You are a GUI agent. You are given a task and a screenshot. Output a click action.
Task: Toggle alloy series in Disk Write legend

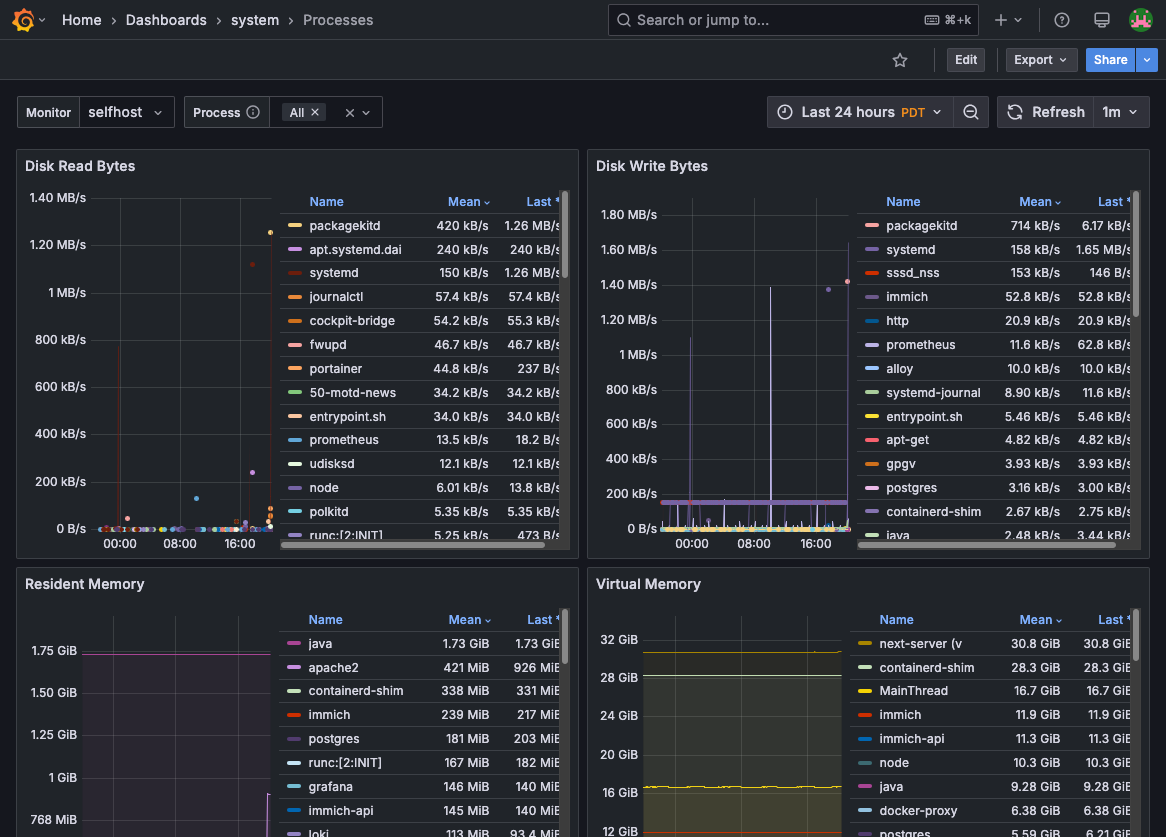pyautogui.click(x=899, y=369)
